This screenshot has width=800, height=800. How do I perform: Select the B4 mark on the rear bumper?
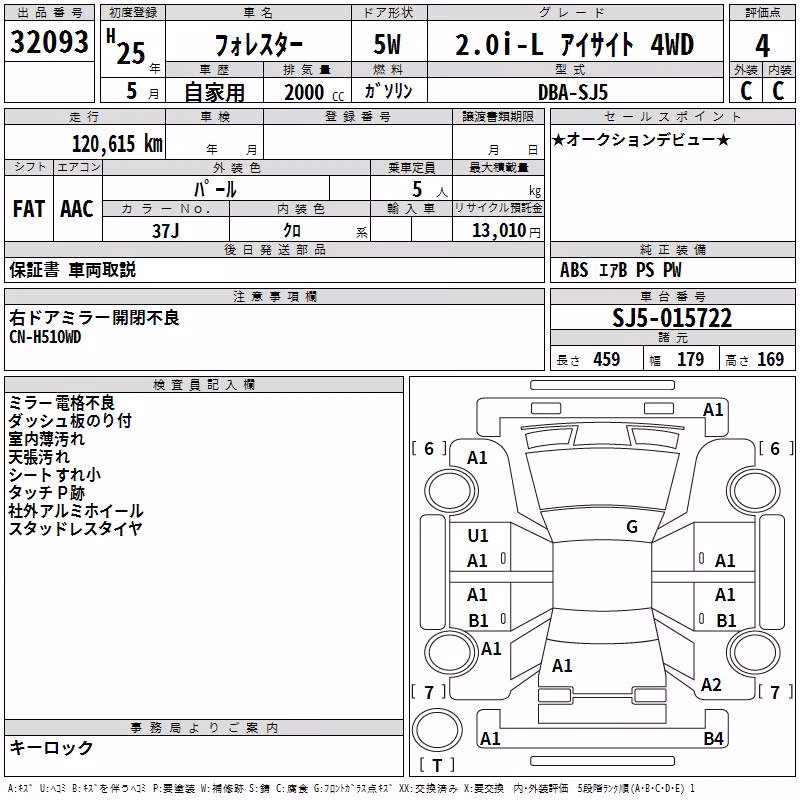coord(713,738)
